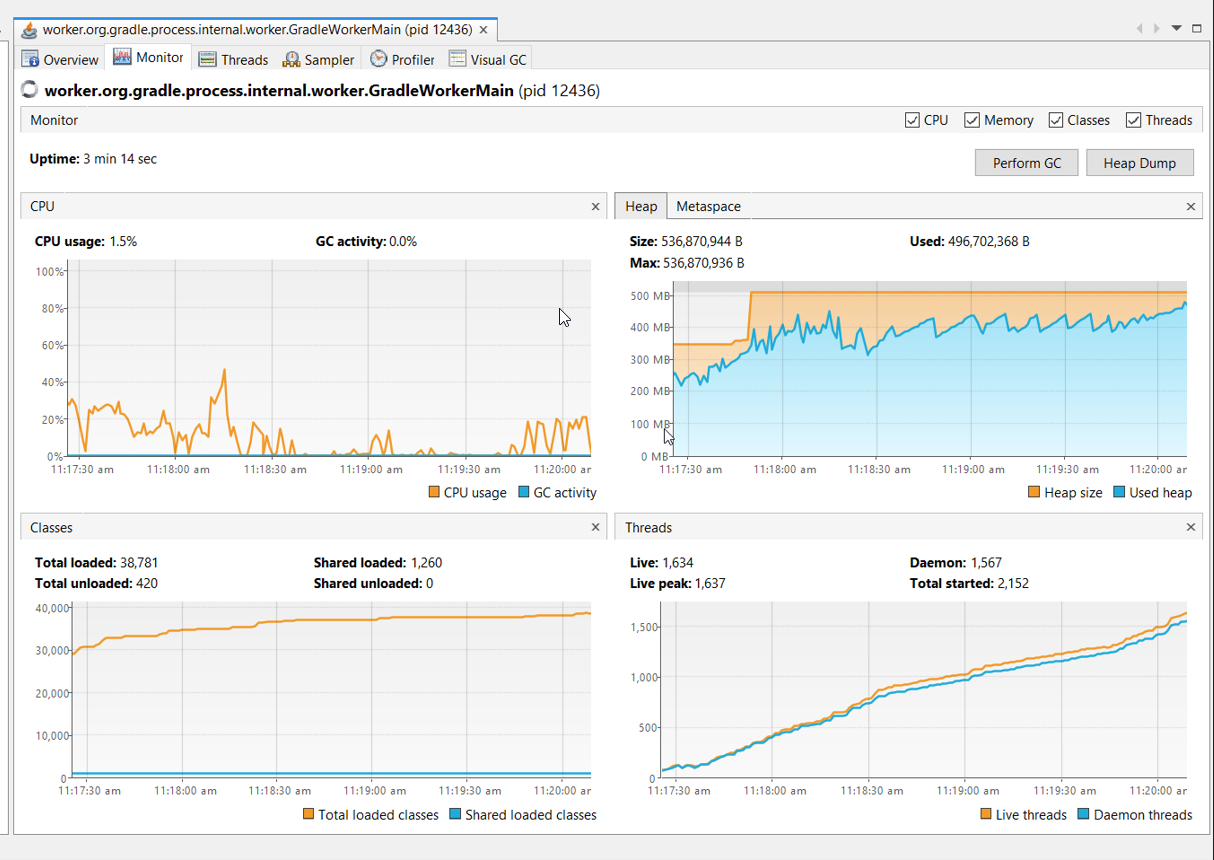Close the Classes graph panel
This screenshot has height=860, width=1214.
(596, 527)
